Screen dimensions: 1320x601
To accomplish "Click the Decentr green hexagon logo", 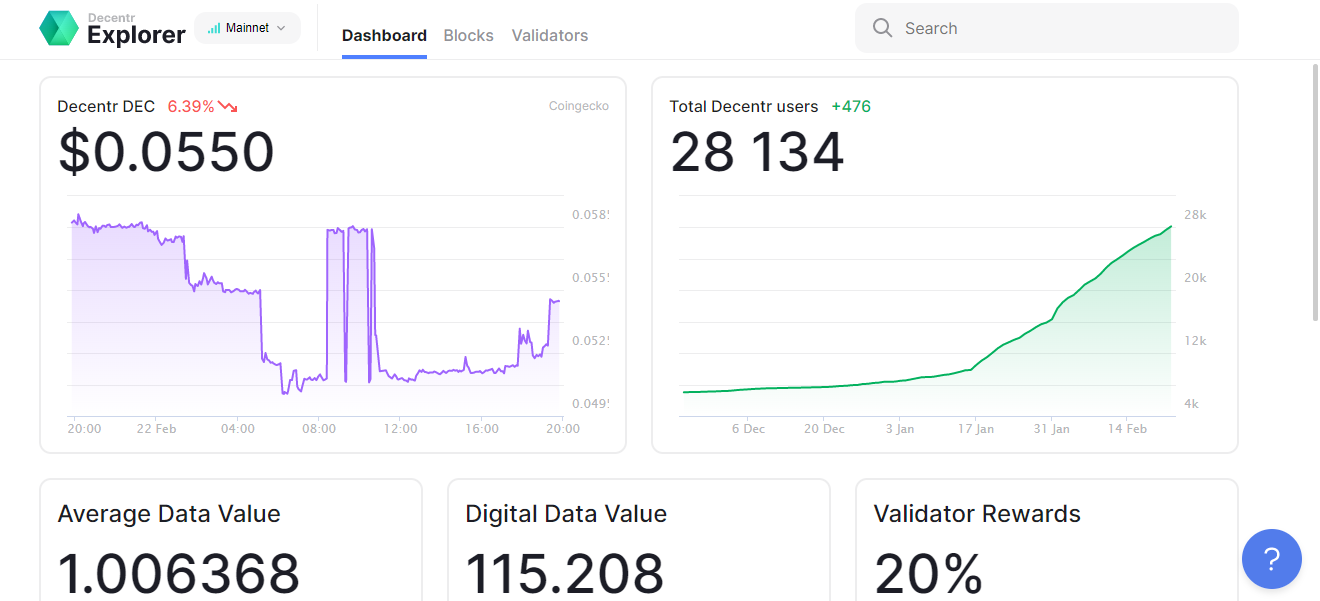I will [59, 28].
